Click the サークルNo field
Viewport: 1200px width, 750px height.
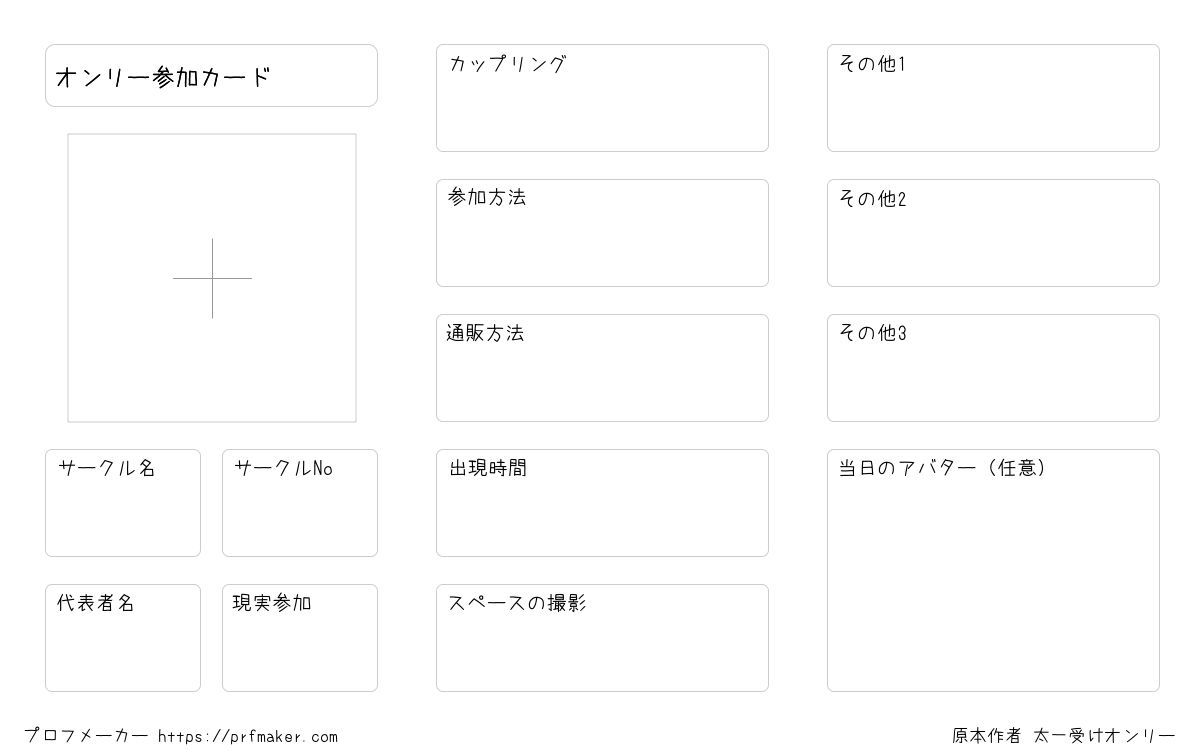pos(300,503)
